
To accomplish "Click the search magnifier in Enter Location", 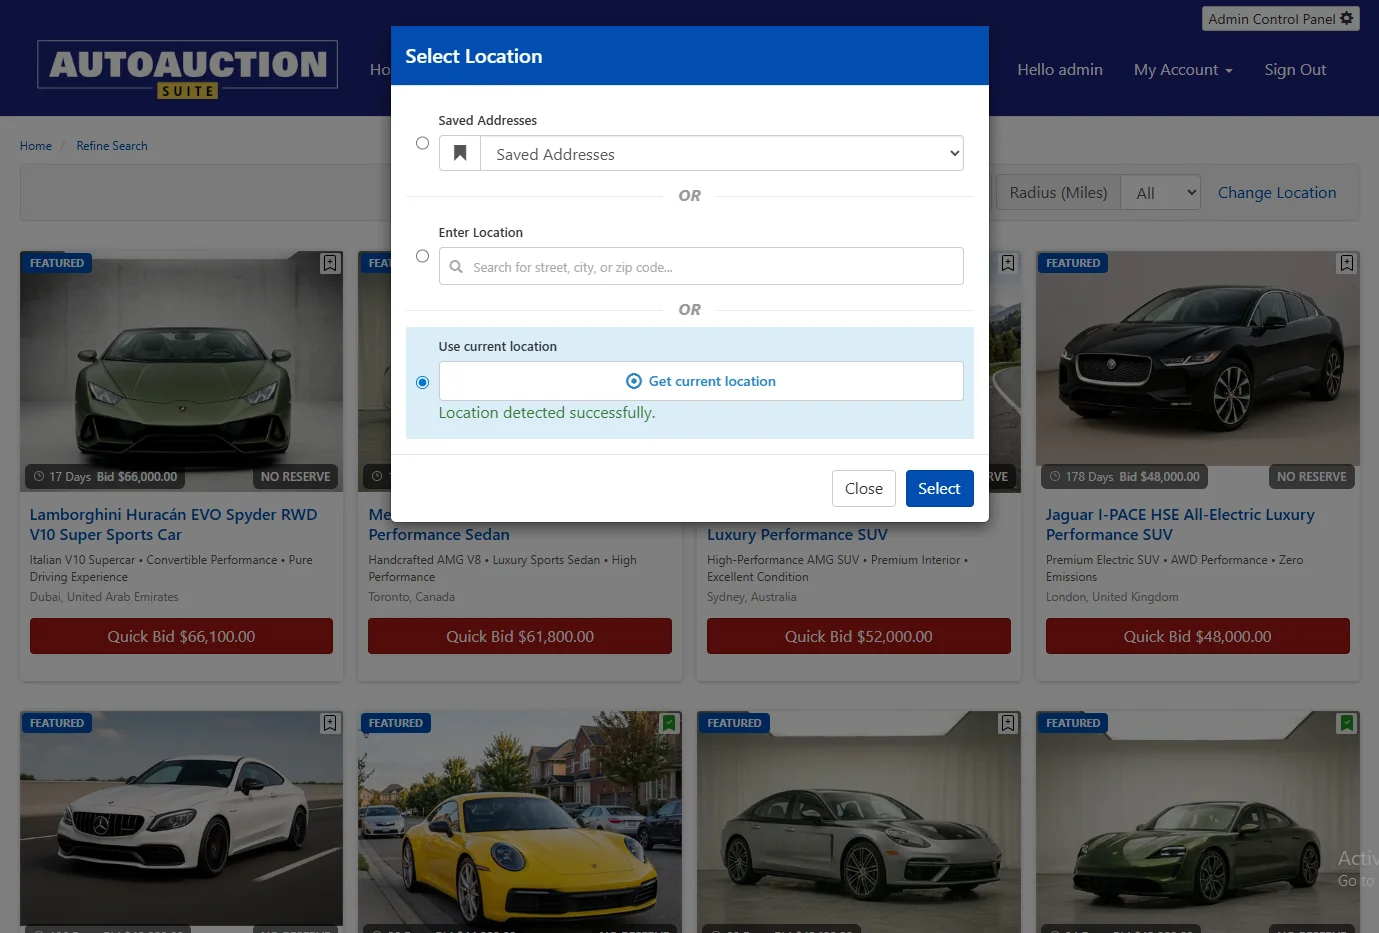I will coord(456,267).
